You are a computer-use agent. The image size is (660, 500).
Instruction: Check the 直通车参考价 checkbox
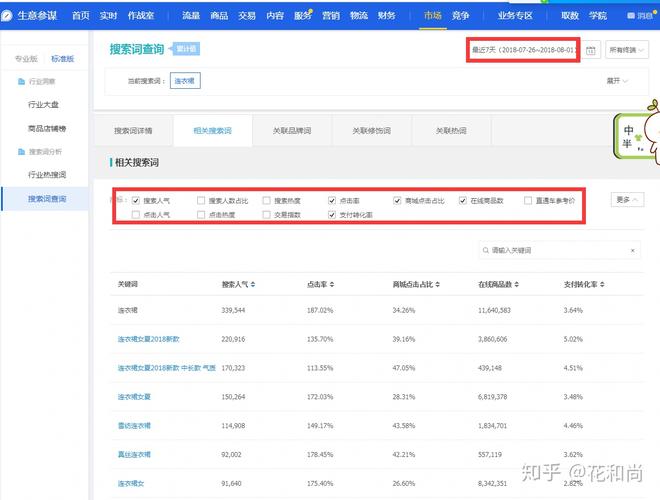click(x=528, y=200)
